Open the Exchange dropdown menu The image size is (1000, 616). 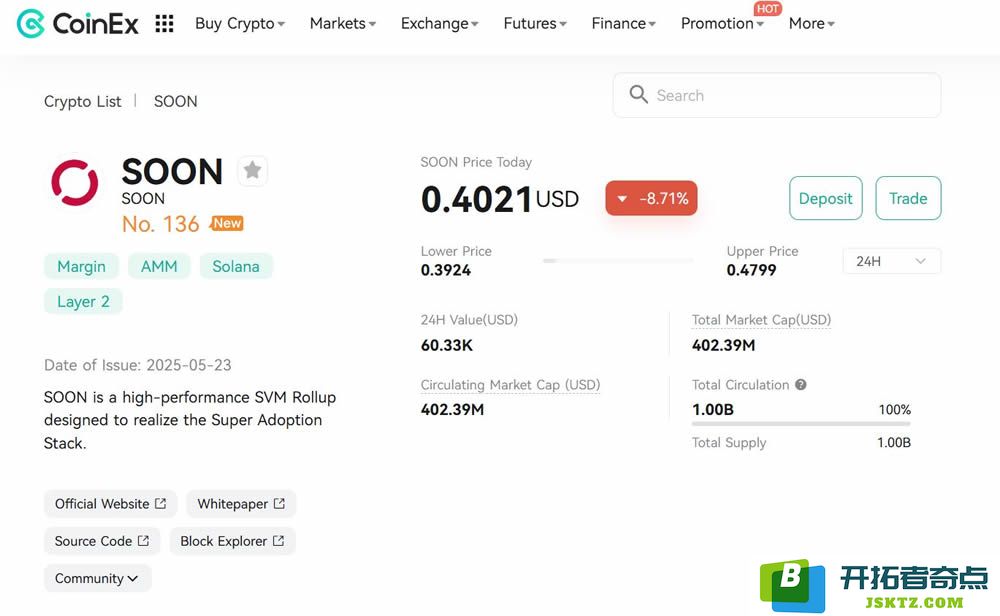point(439,24)
